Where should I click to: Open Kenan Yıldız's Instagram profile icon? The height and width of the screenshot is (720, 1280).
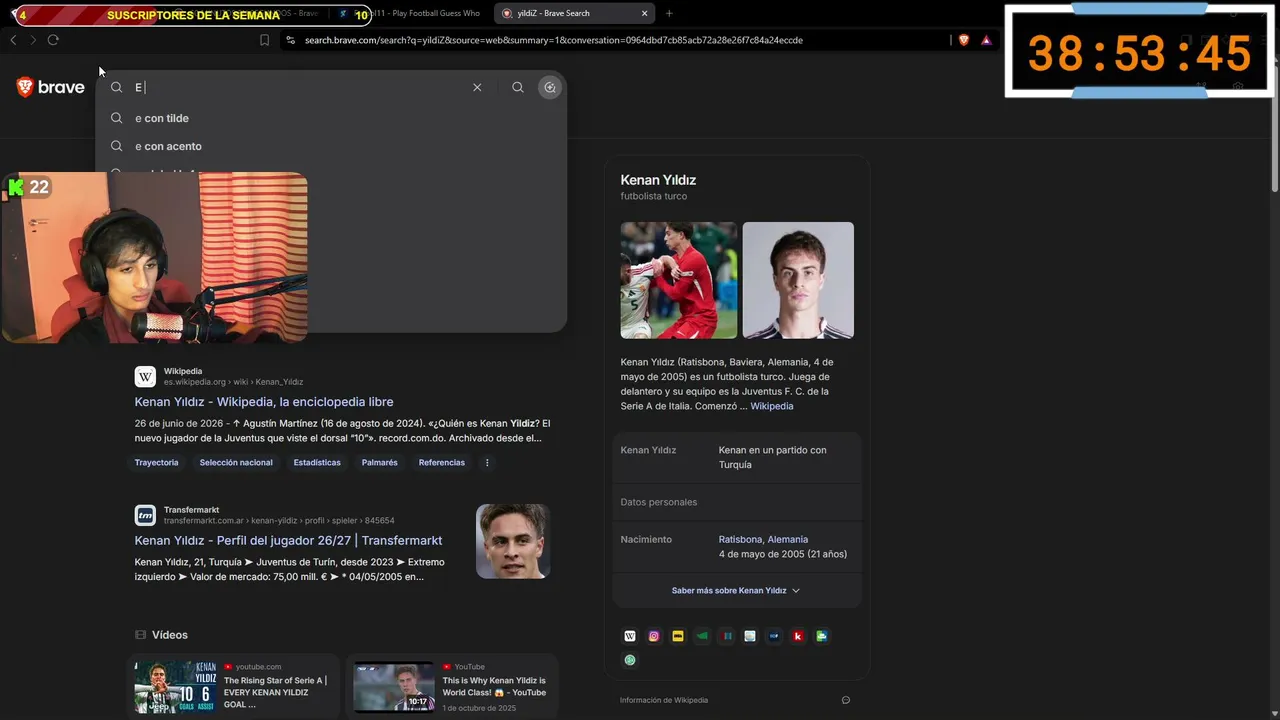[654, 636]
